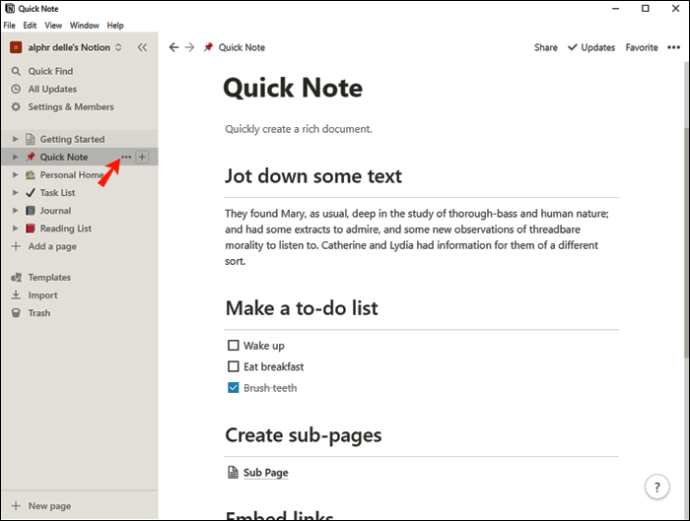690x521 pixels.
Task: Open the Journal page label
Action: pos(55,210)
